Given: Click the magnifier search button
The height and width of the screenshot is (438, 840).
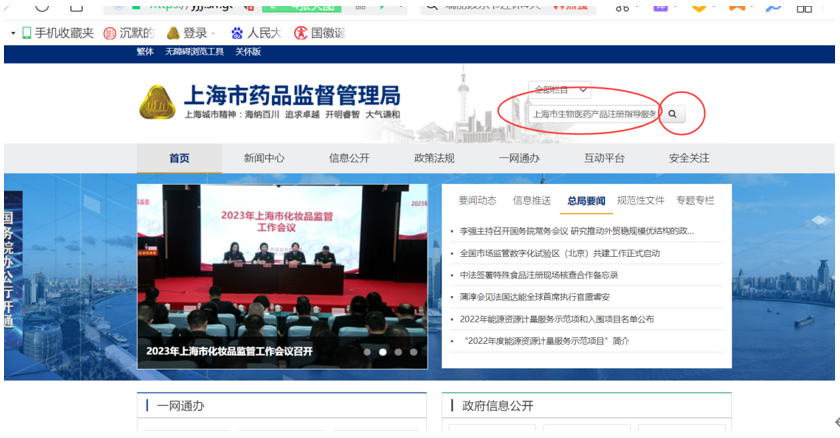Looking at the screenshot, I should click(x=672, y=114).
